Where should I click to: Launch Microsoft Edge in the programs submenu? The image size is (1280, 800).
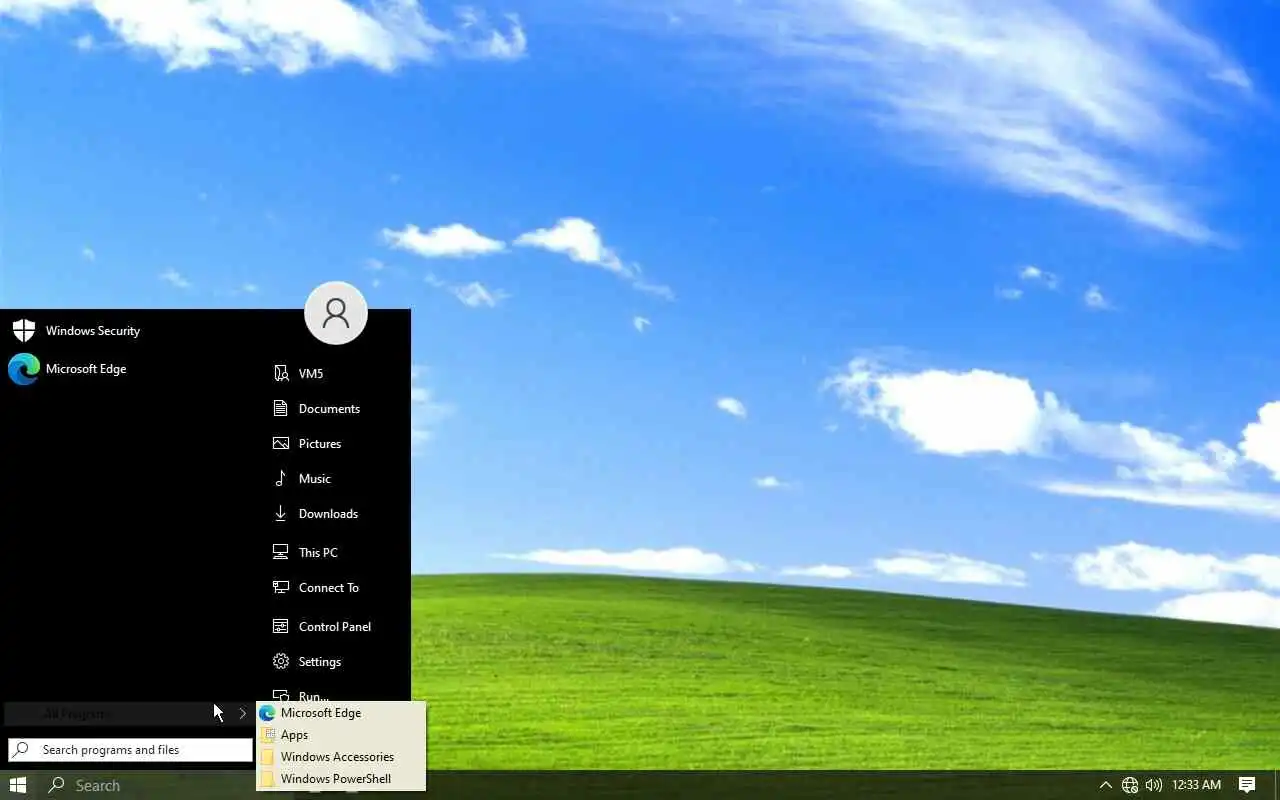coord(341,713)
